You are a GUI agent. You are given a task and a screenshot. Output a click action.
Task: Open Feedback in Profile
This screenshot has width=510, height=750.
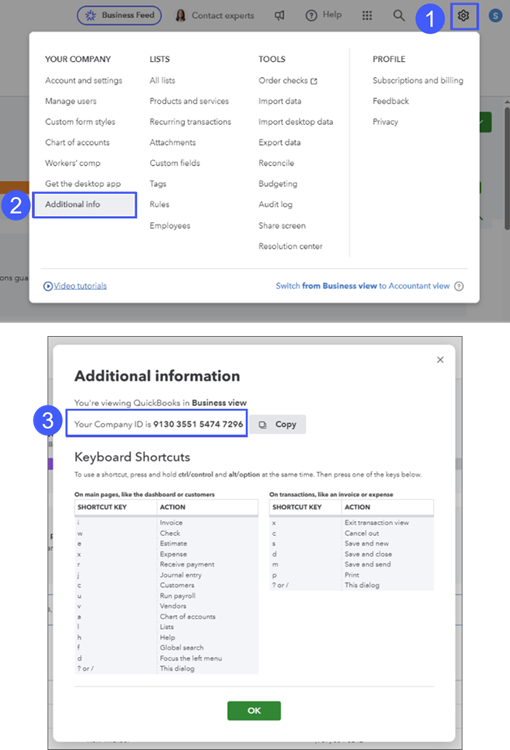(x=391, y=101)
